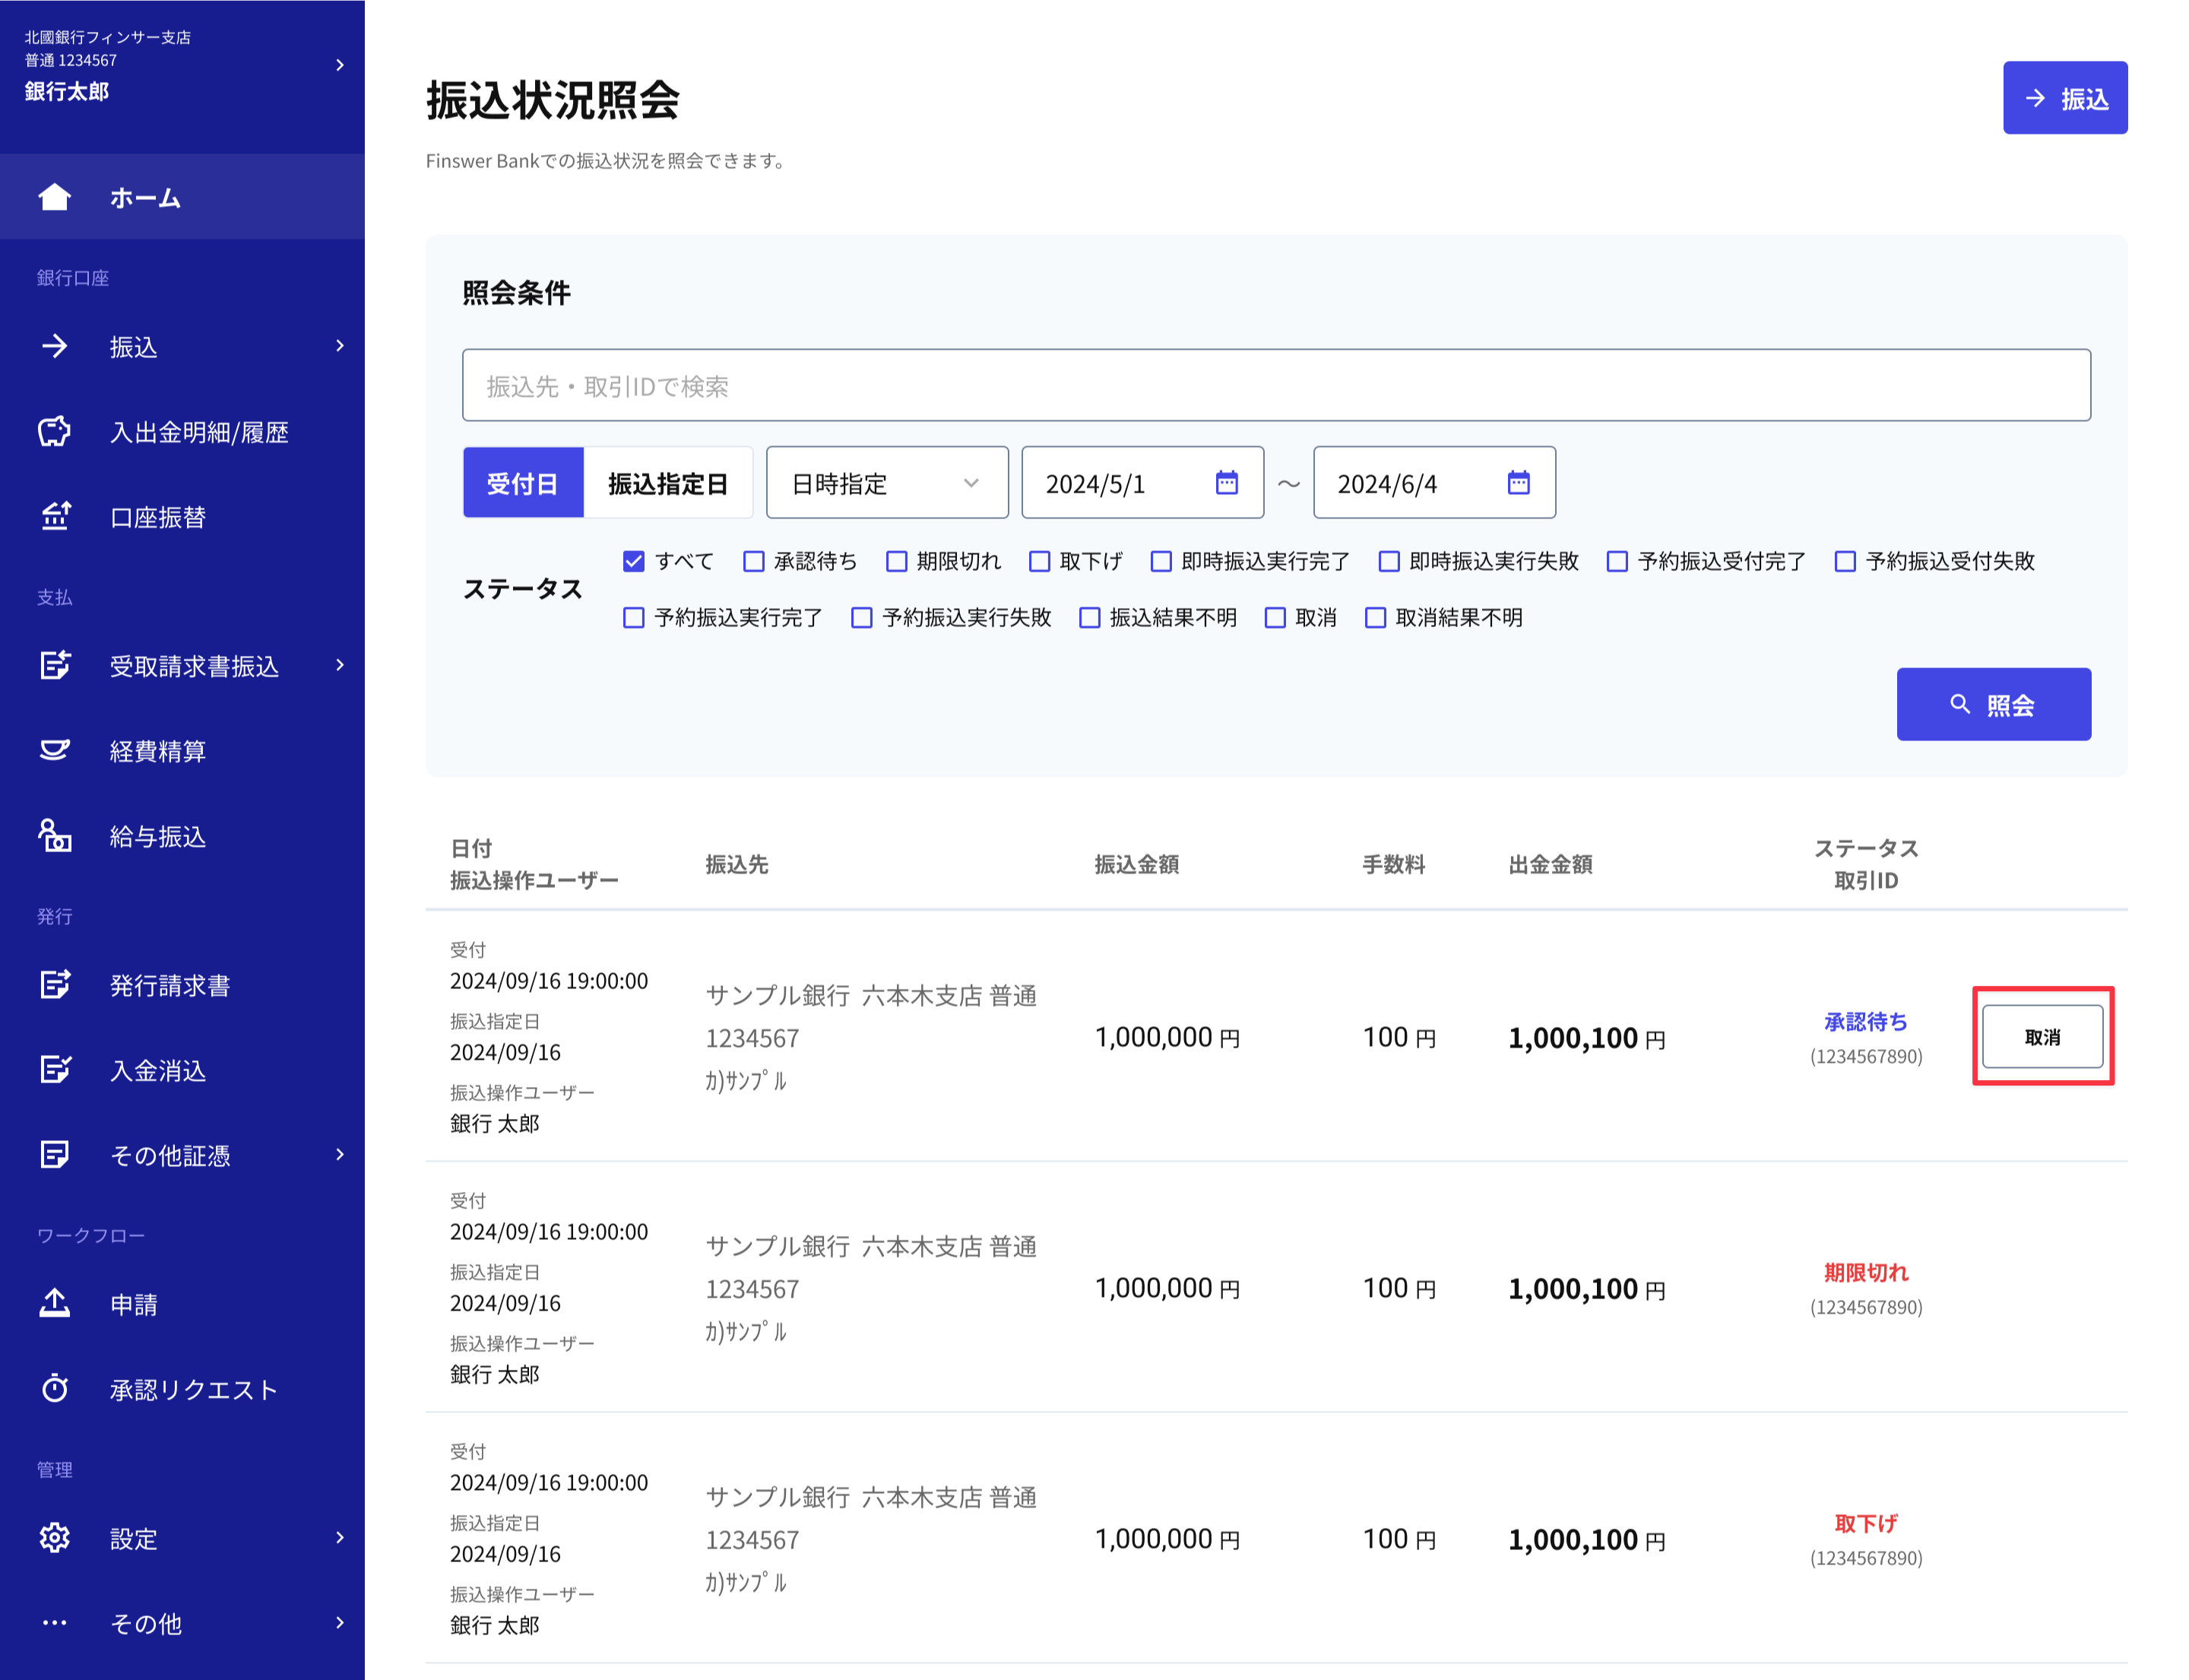Click the 口座振替 bank icon

tap(54, 517)
